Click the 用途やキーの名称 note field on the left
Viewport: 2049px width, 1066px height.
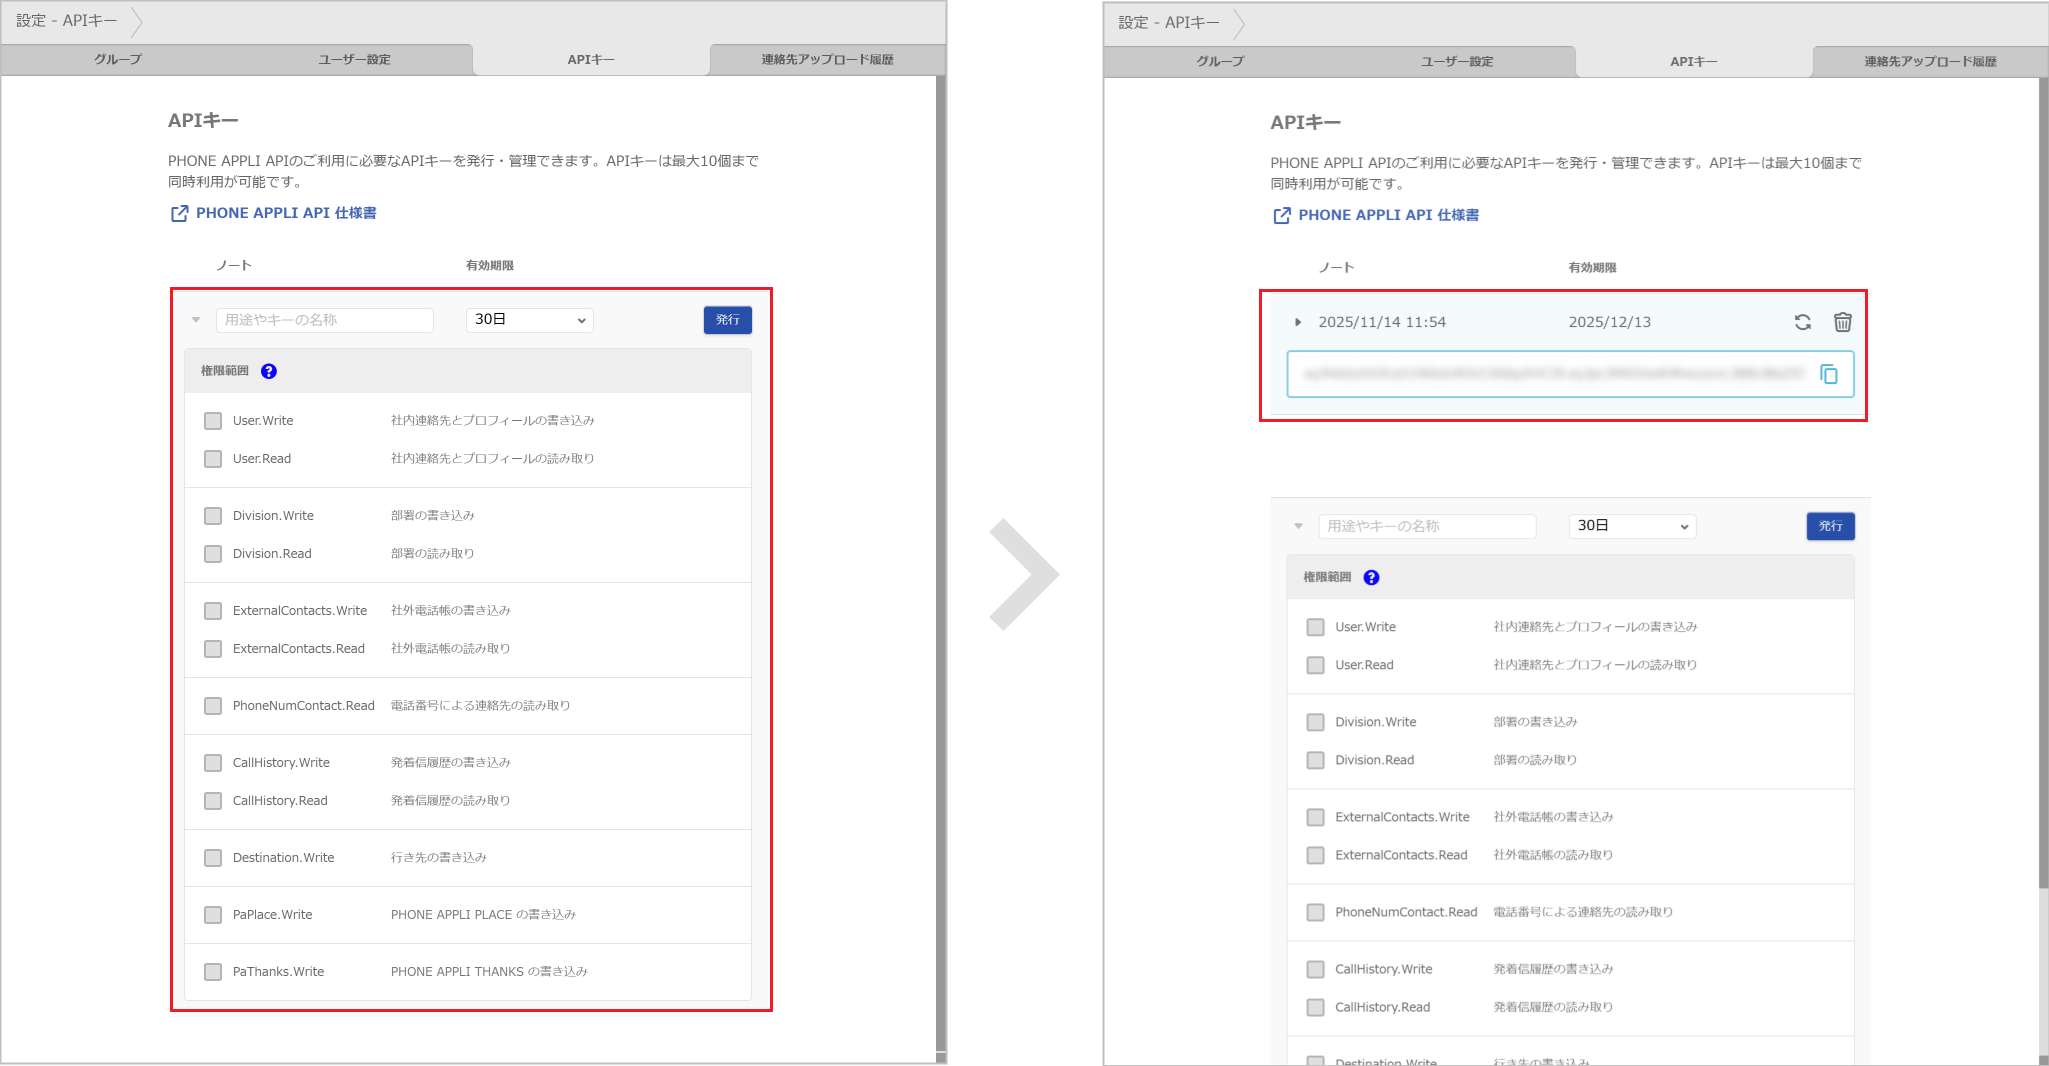click(325, 320)
